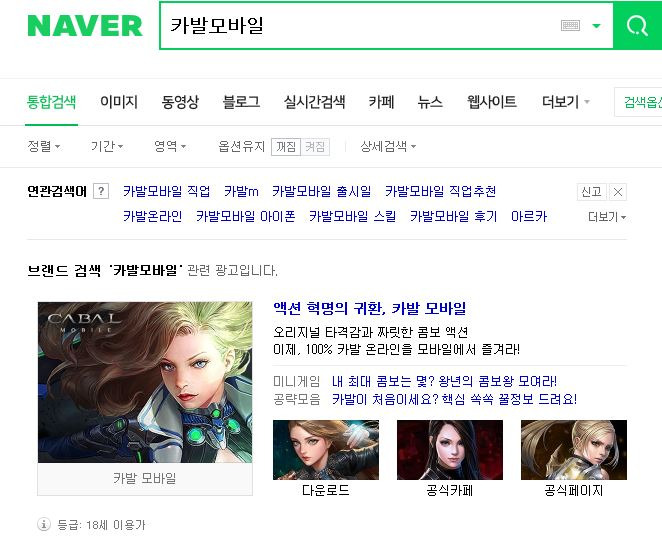The height and width of the screenshot is (548, 662).
Task: Go to the 뉴스 tab
Action: click(x=430, y=102)
